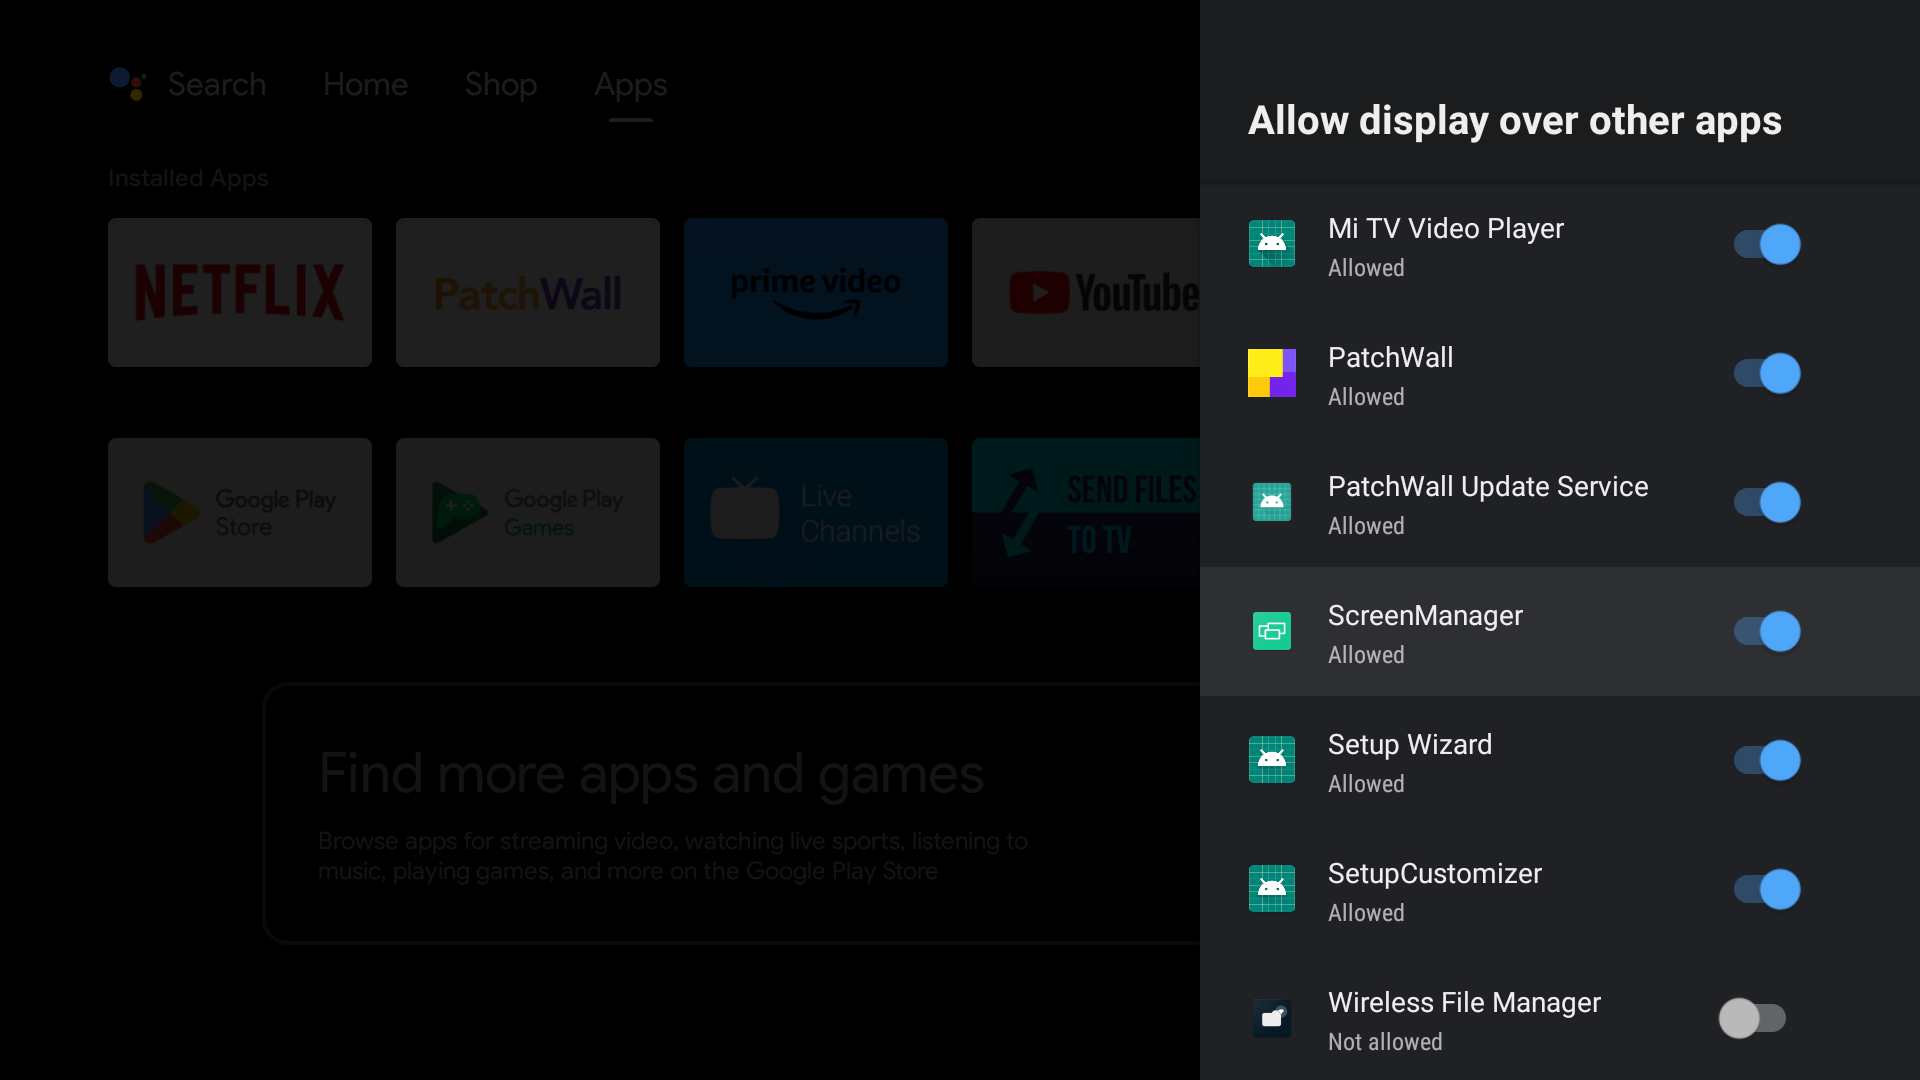The image size is (1920, 1080).
Task: Launch the PatchWall app tile
Action: [528, 292]
